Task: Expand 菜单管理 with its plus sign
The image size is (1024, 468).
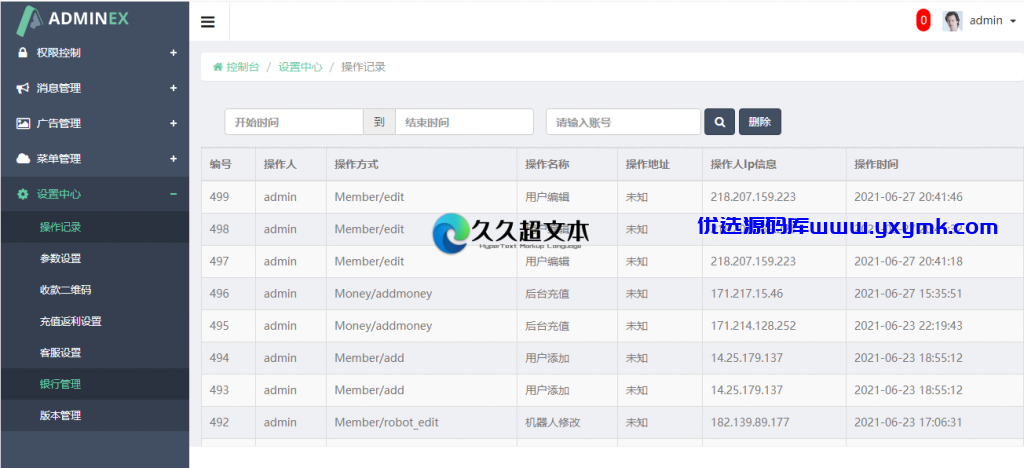Action: 173,159
